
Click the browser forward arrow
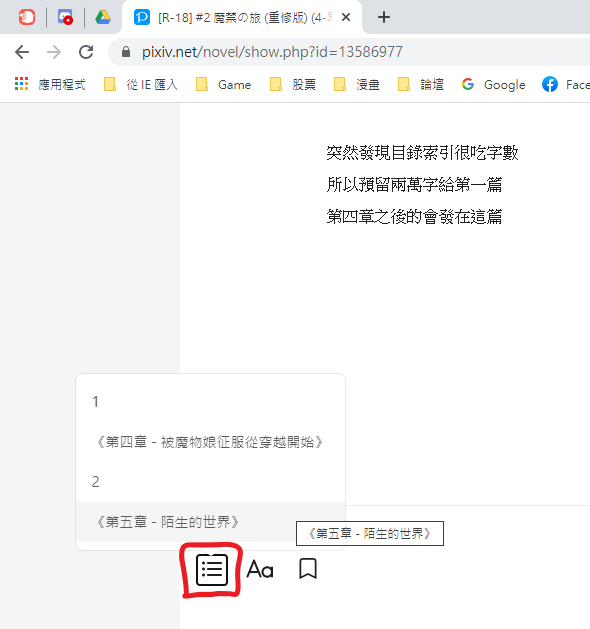click(54, 52)
